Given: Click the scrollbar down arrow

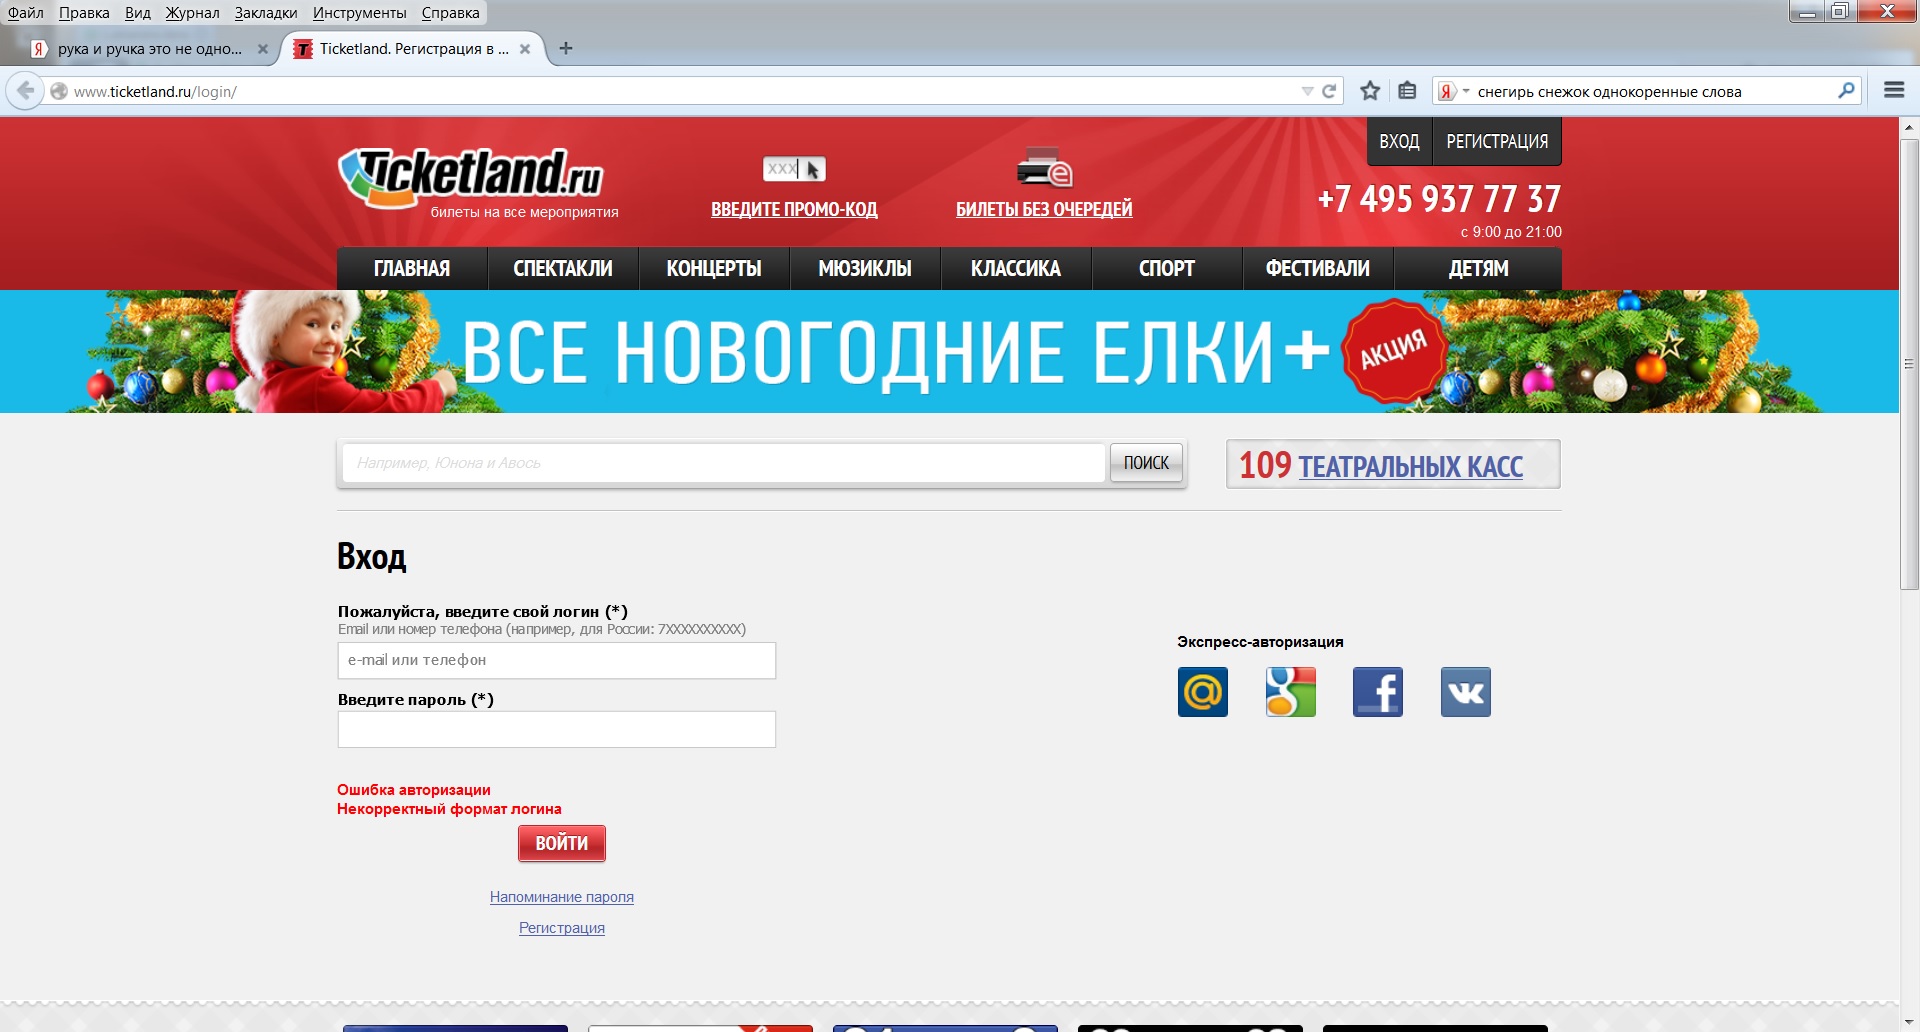Looking at the screenshot, I should coord(1910,1023).
